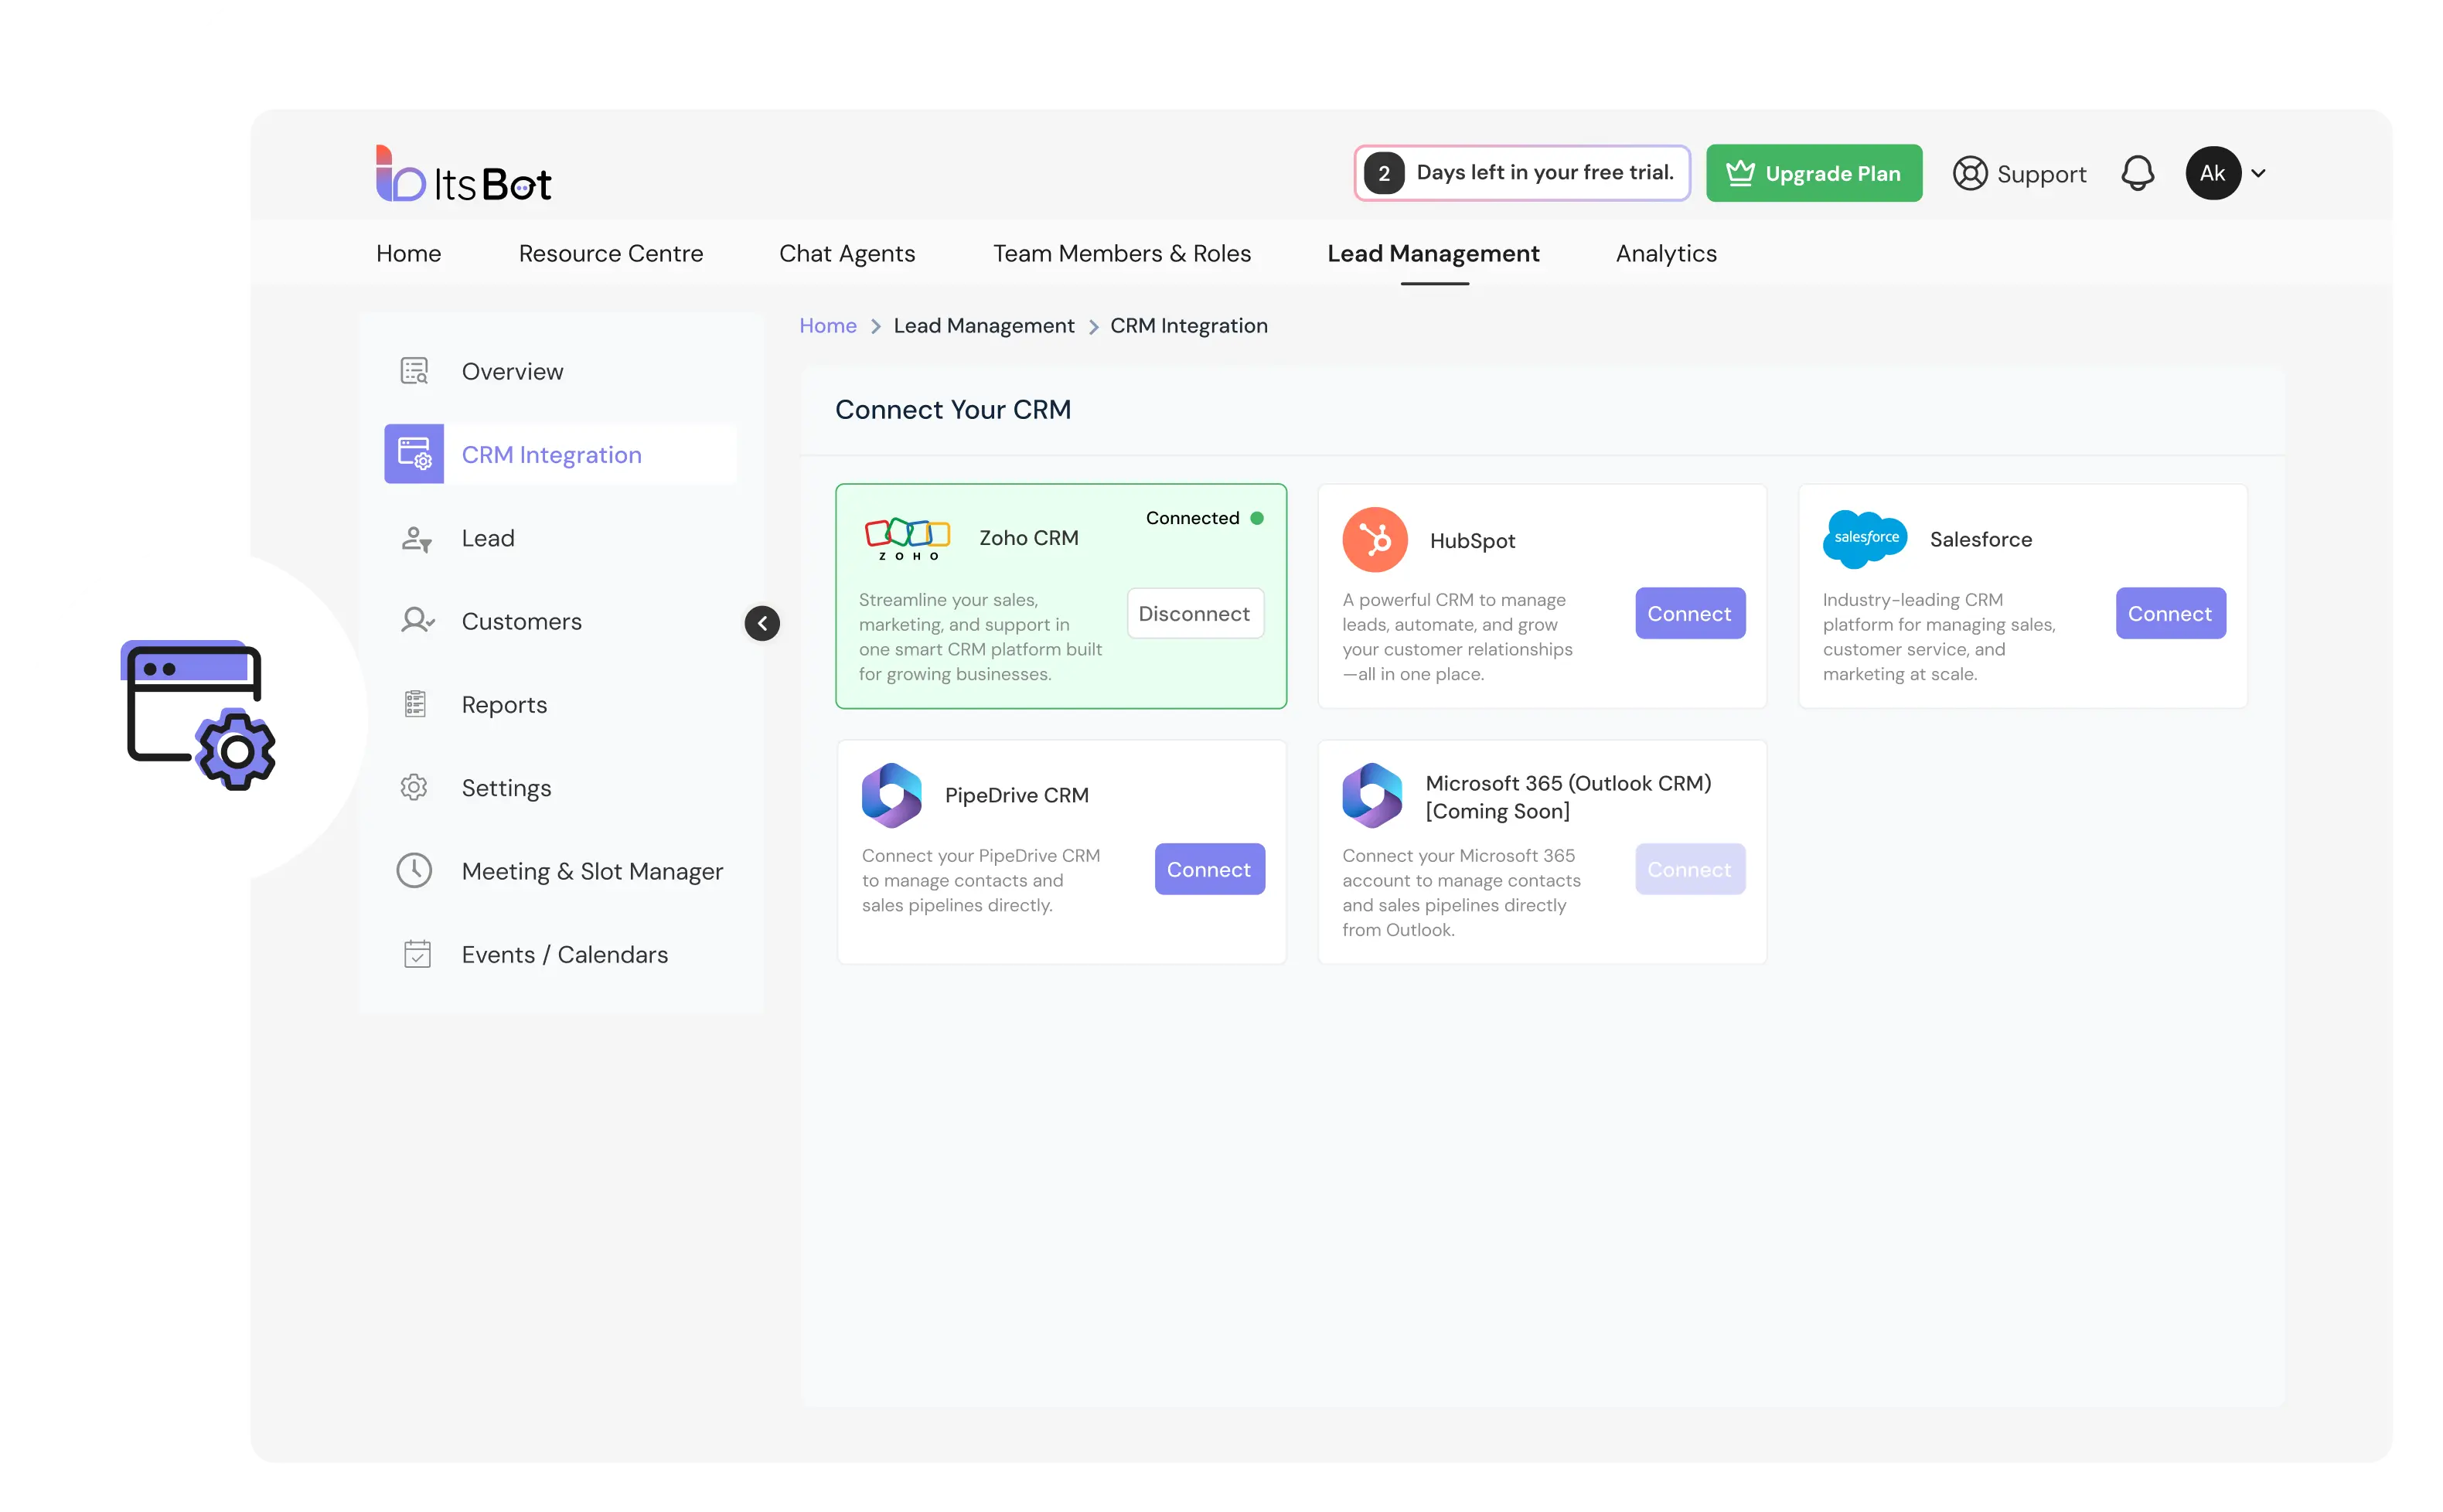
Task: Click the Customers sidebar icon
Action: (417, 621)
